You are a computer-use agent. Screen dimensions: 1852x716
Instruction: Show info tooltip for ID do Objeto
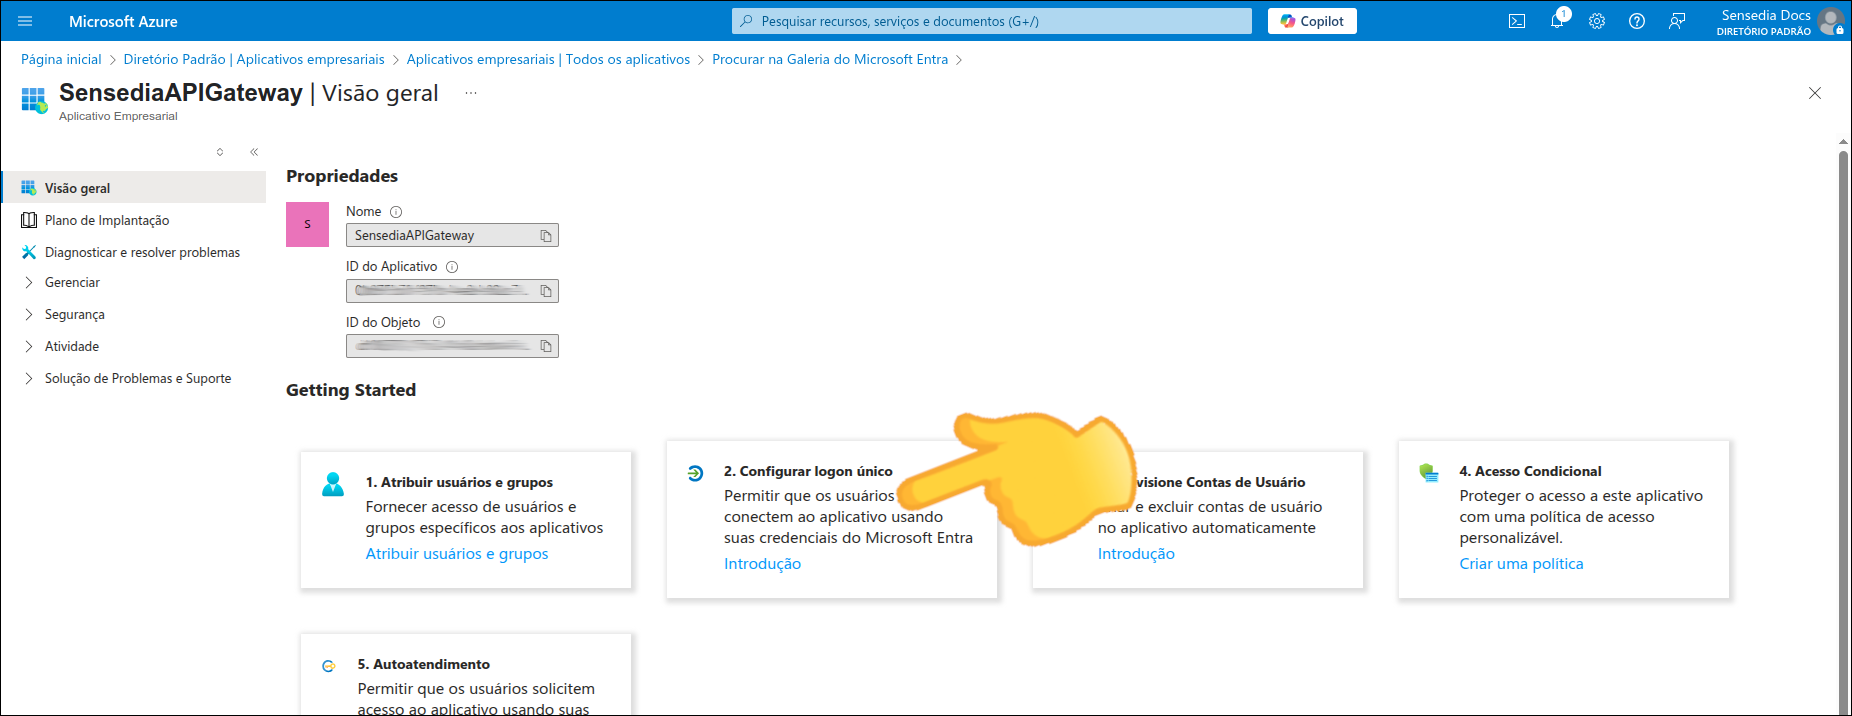(439, 322)
